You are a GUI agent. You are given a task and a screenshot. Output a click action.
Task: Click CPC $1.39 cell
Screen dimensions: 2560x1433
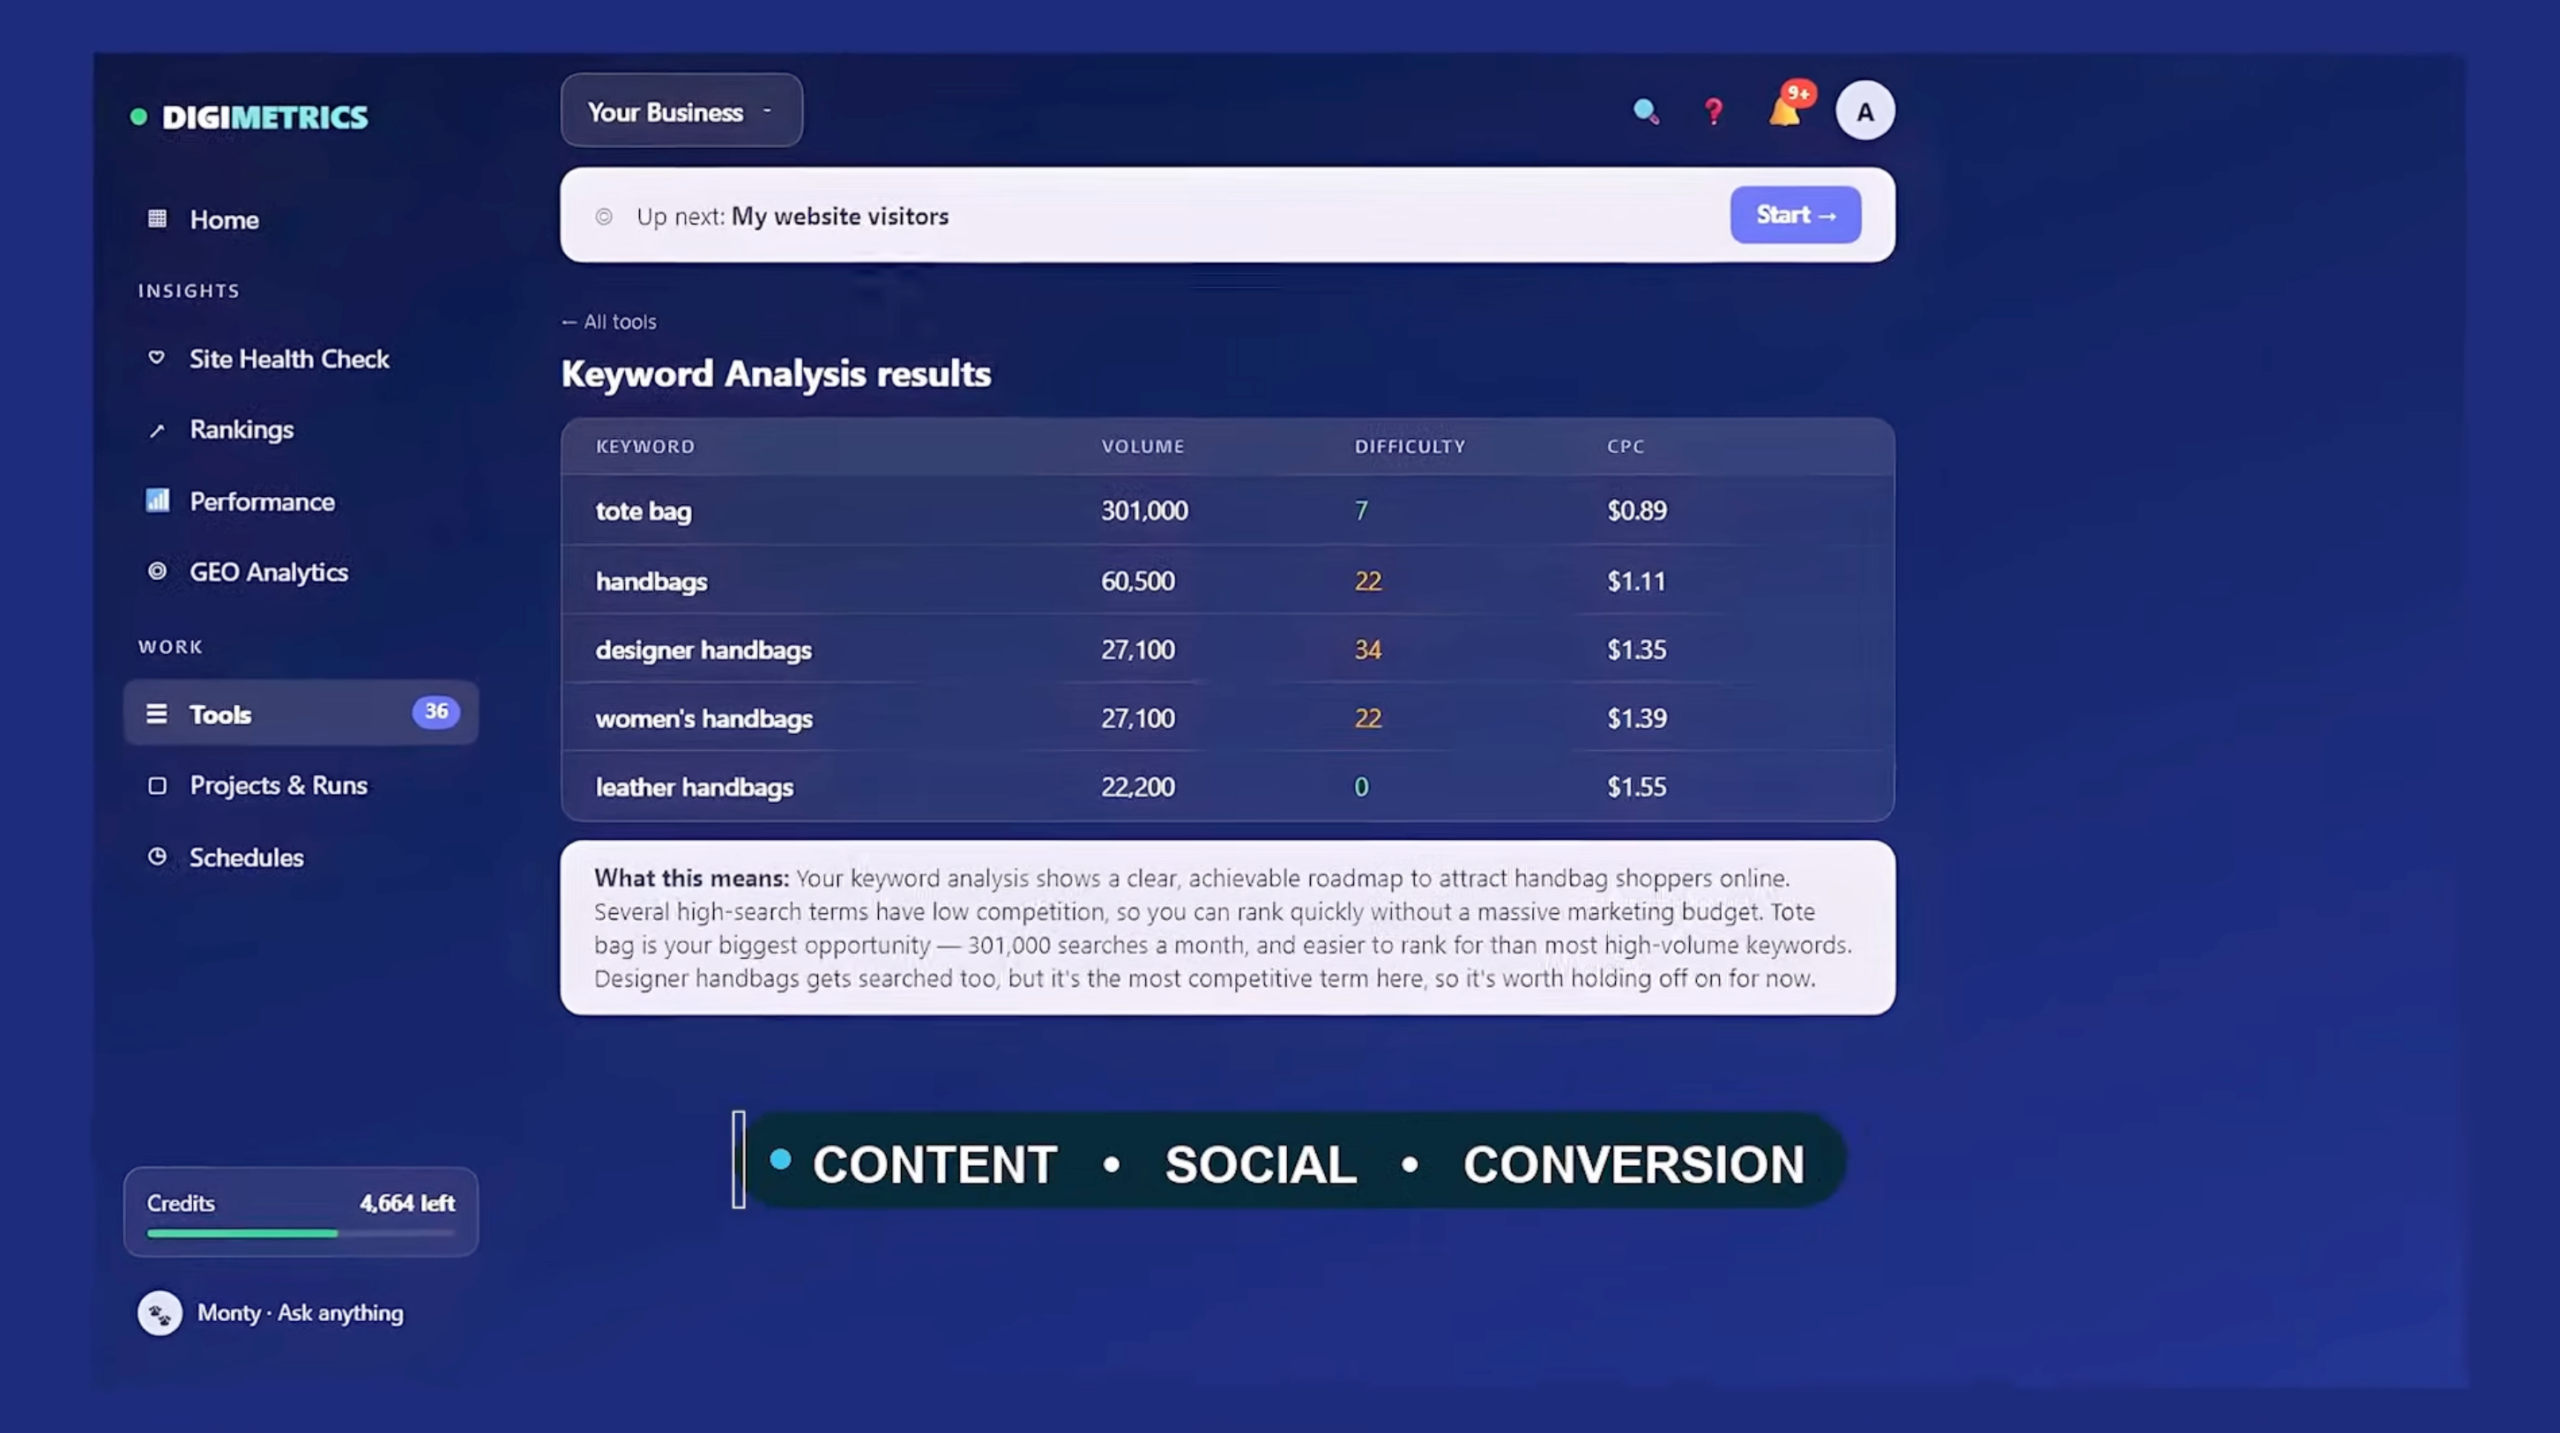point(1637,718)
